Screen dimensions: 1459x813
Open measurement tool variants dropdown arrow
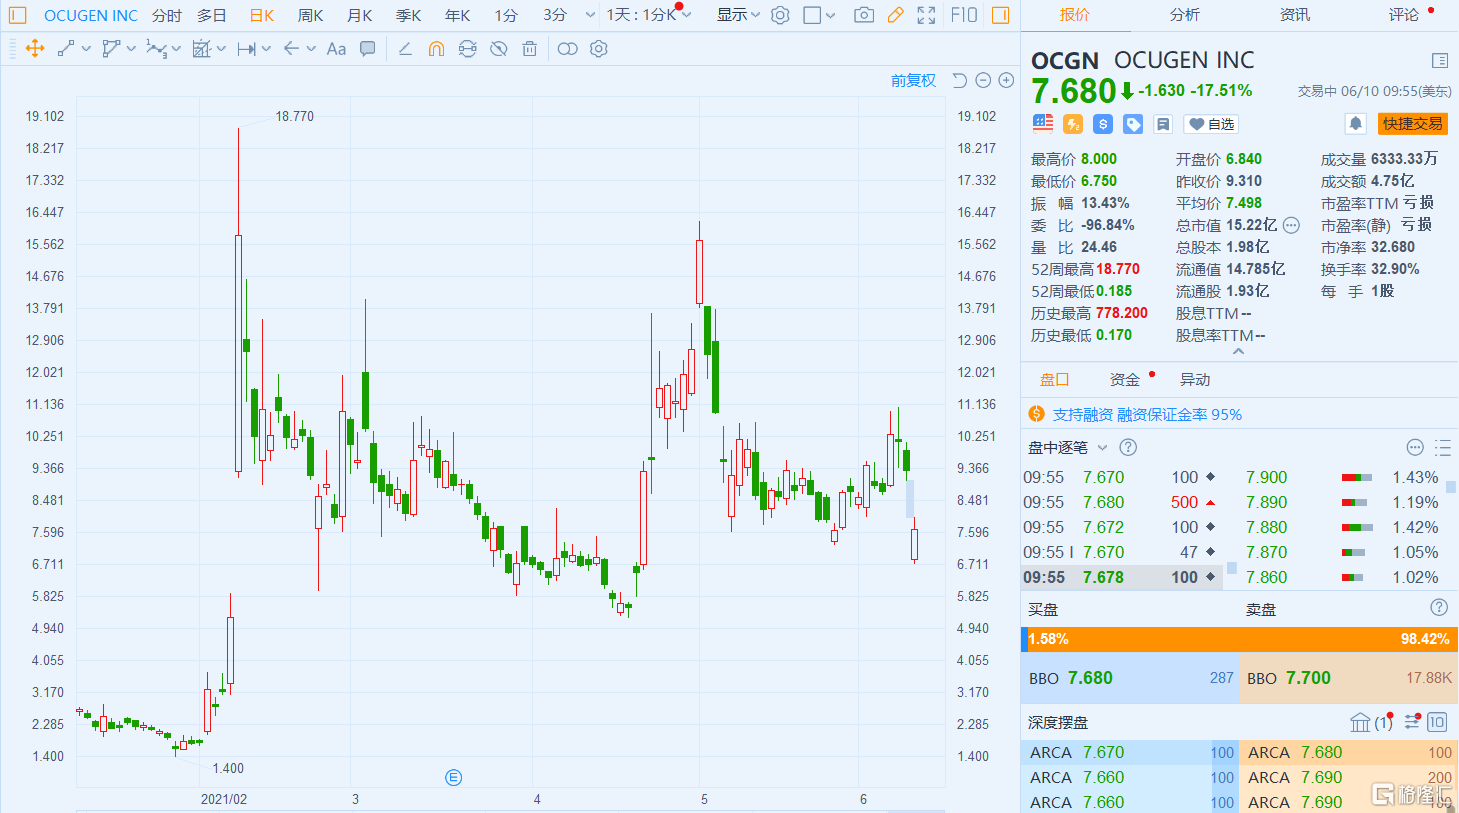tap(266, 49)
